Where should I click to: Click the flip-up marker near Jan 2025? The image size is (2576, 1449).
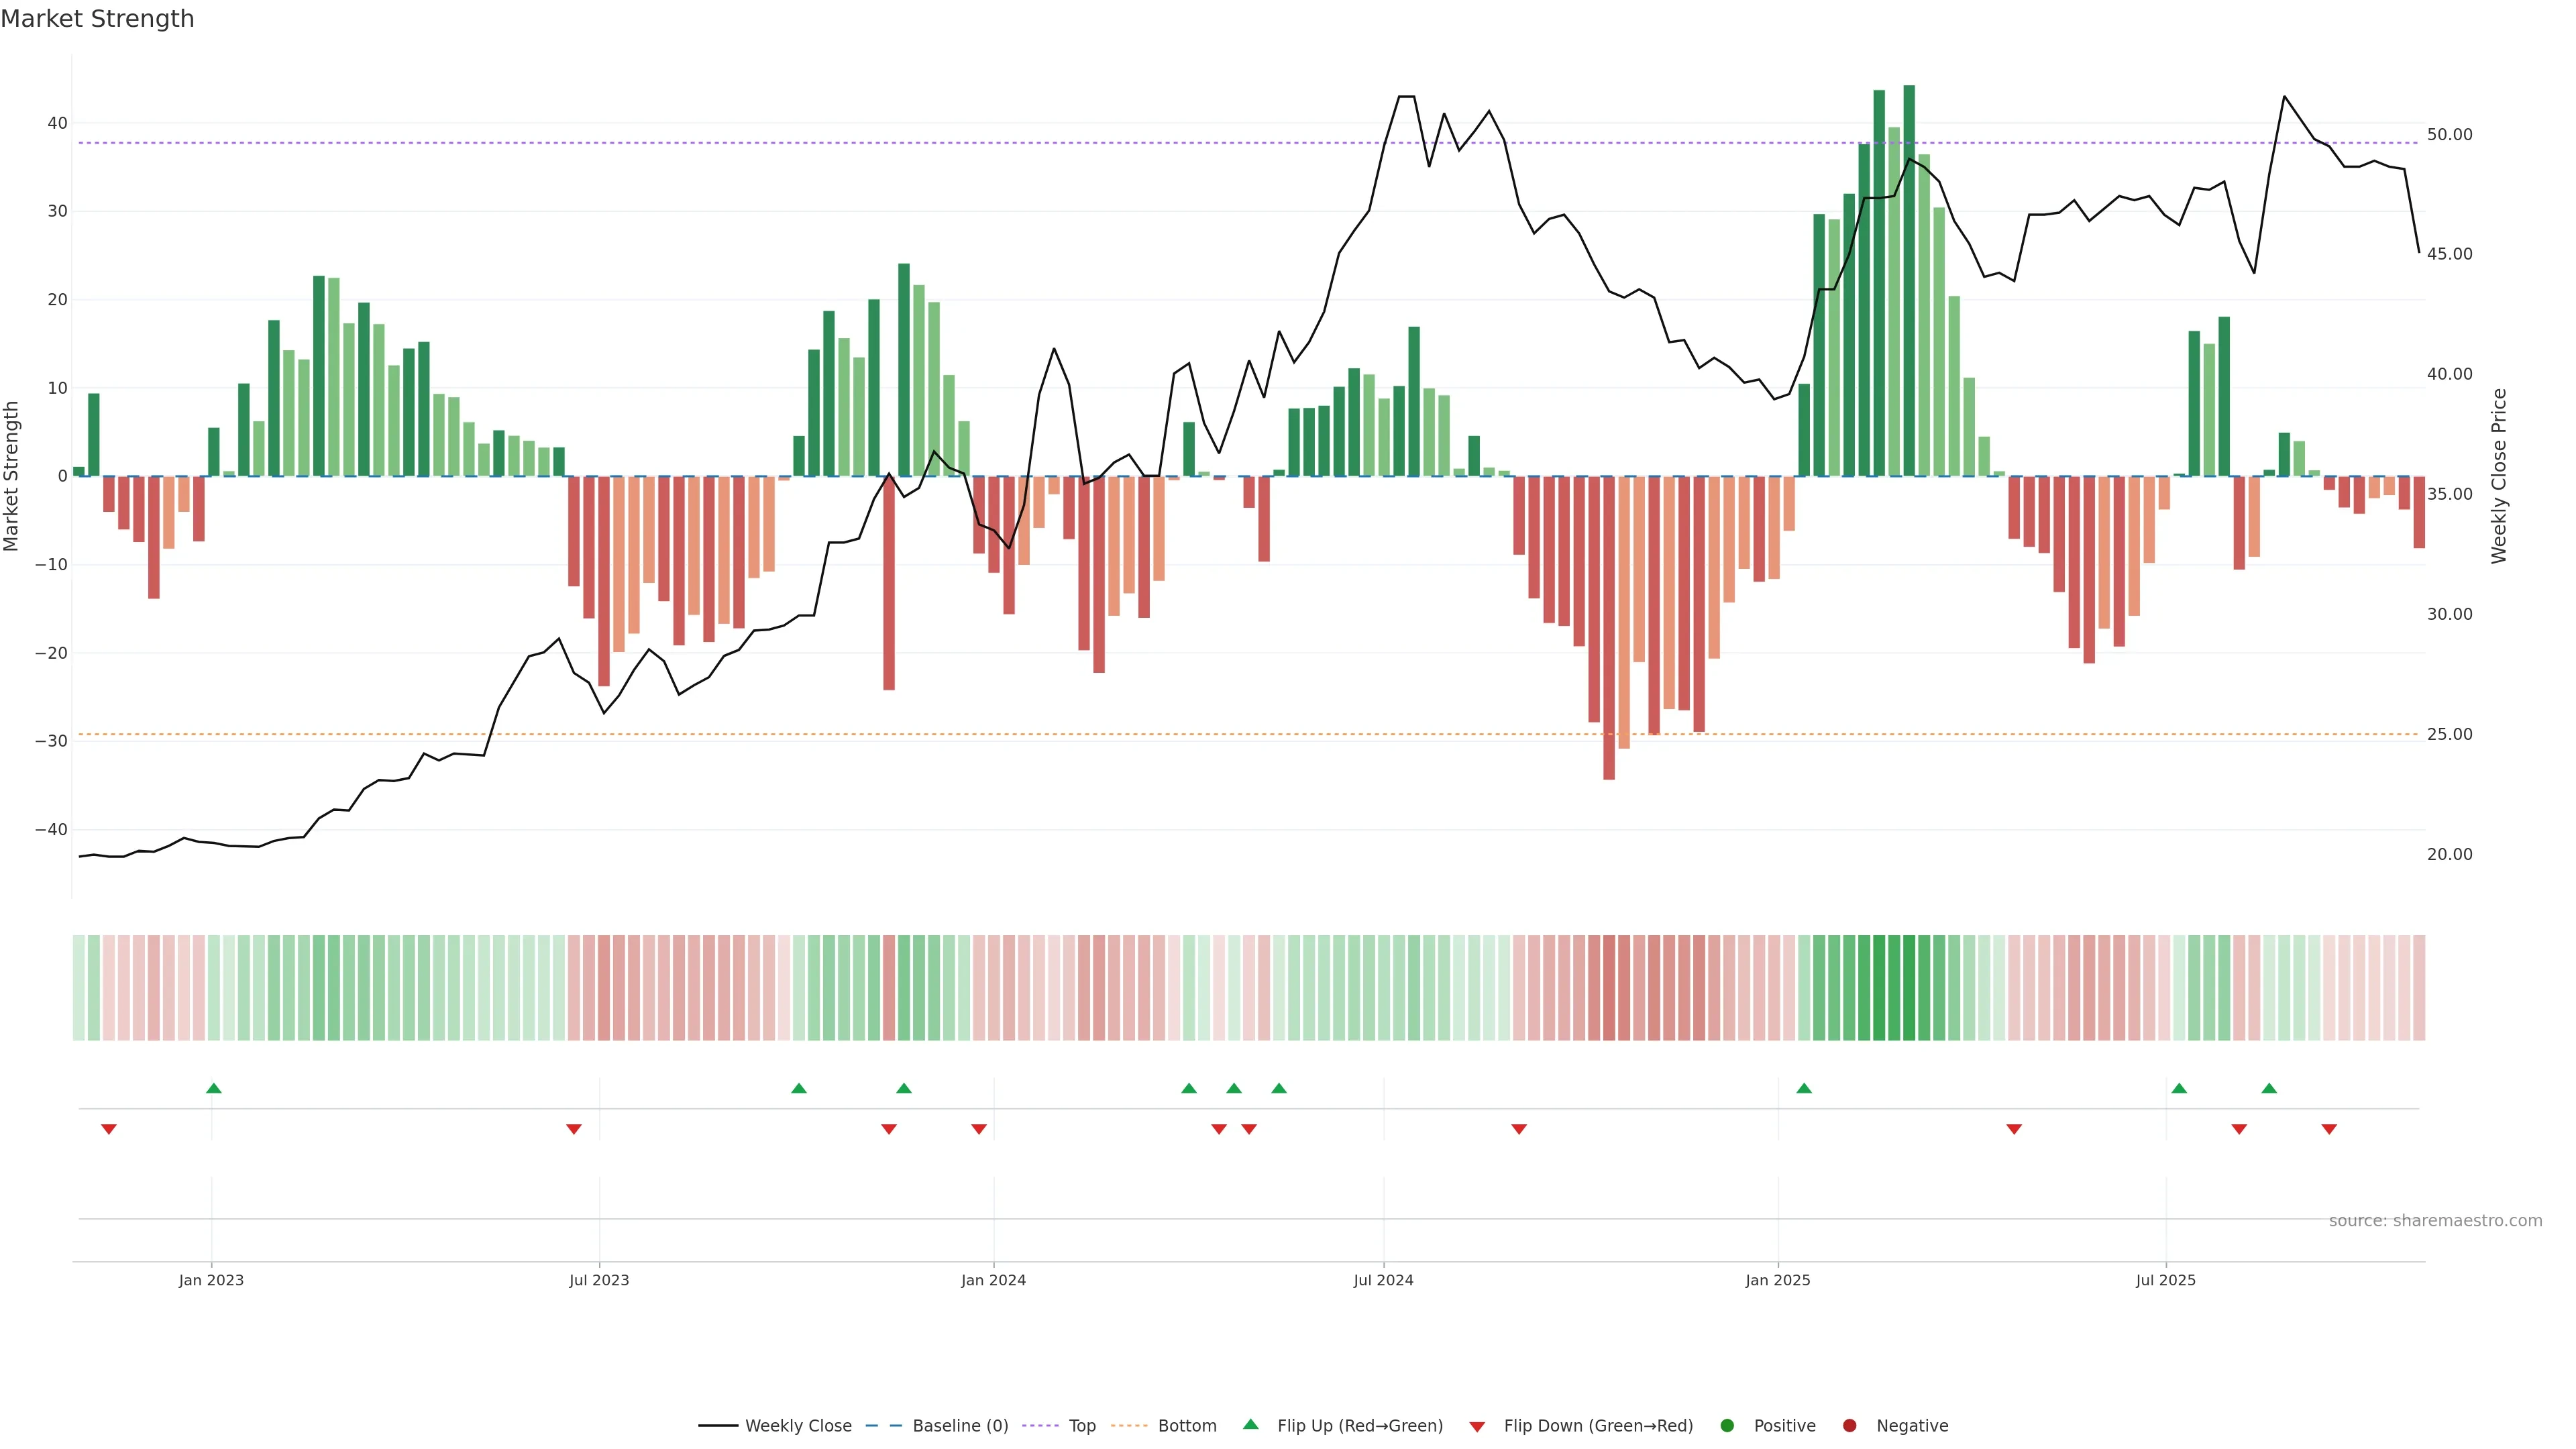(1804, 1088)
